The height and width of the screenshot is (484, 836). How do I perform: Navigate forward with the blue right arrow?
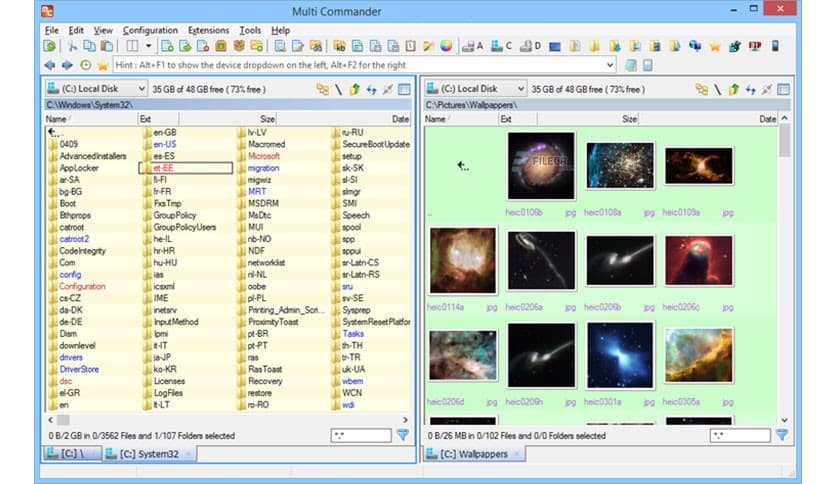(67, 65)
